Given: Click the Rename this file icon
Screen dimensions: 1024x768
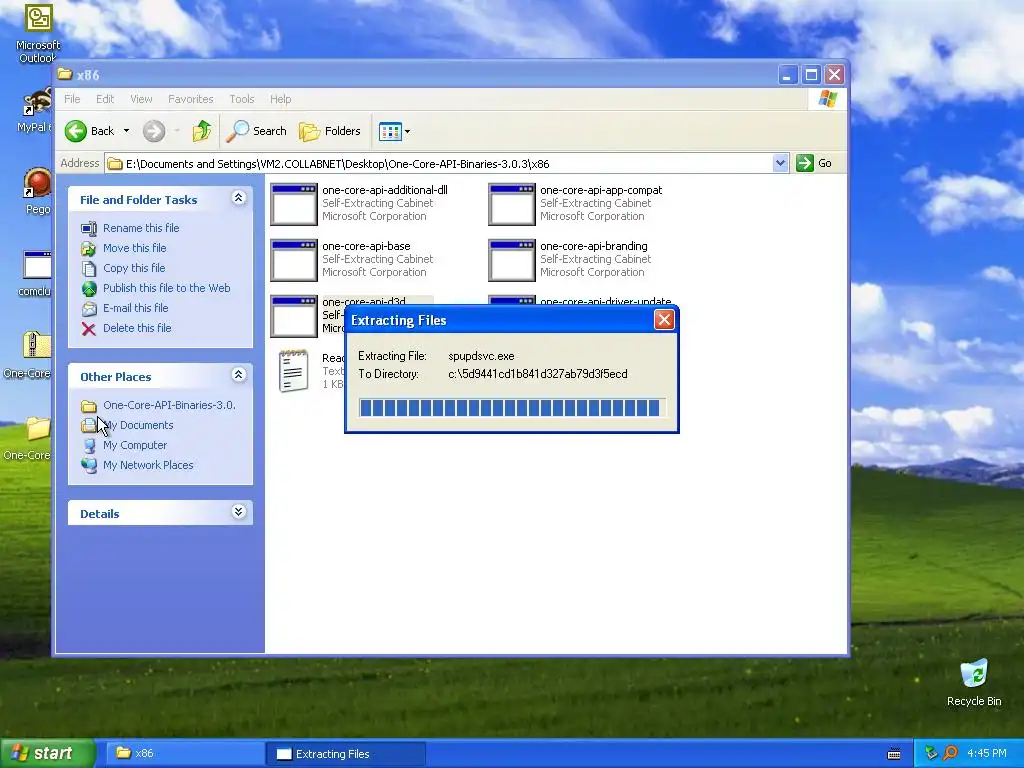Looking at the screenshot, I should tap(89, 228).
